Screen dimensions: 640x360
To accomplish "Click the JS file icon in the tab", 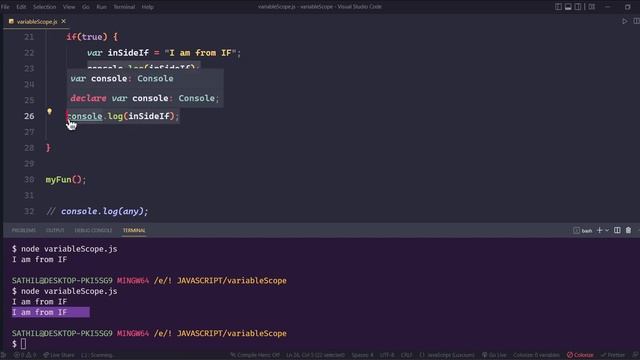I will [x=11, y=22].
